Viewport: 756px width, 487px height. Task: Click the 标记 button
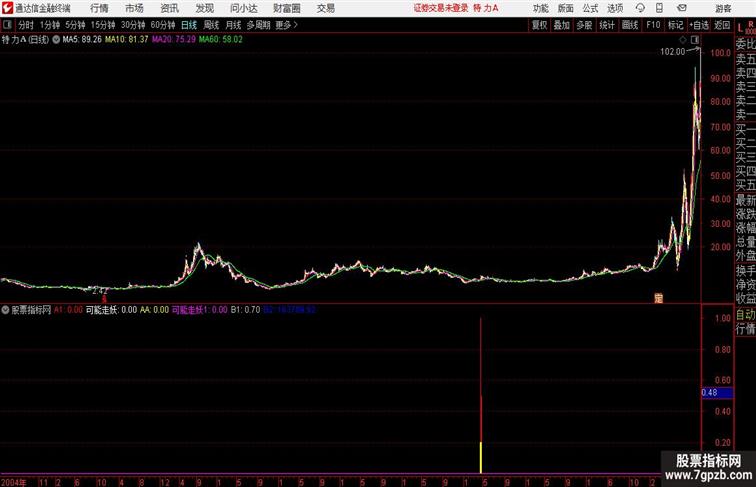[675, 25]
